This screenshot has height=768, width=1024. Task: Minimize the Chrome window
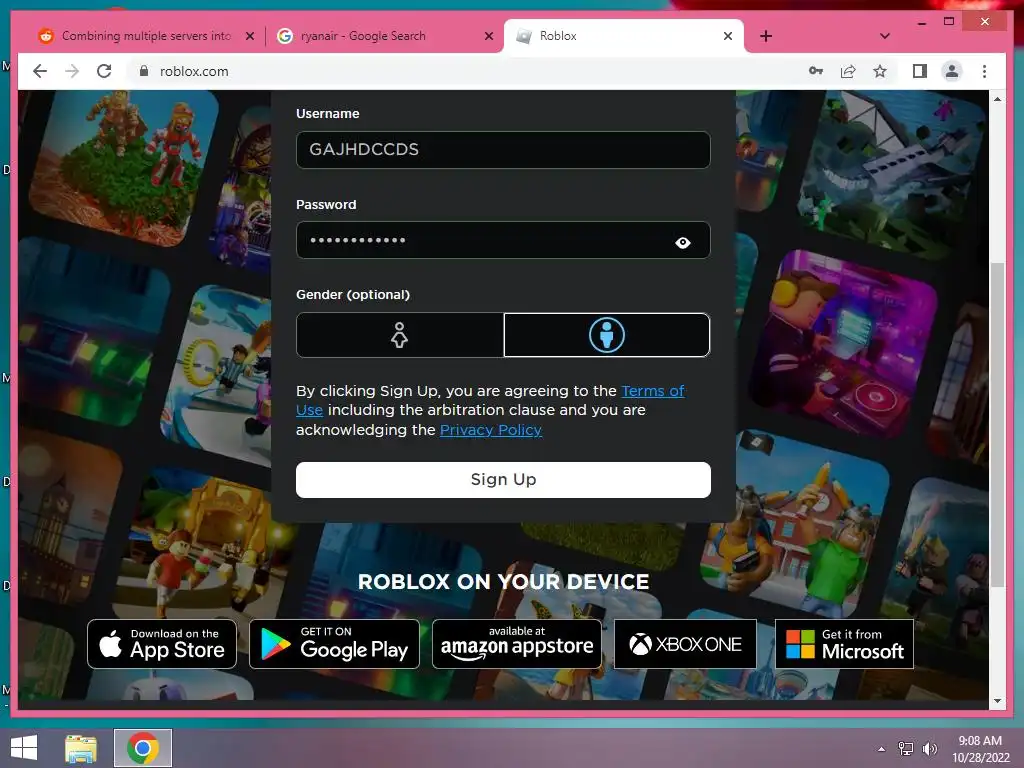click(x=921, y=22)
